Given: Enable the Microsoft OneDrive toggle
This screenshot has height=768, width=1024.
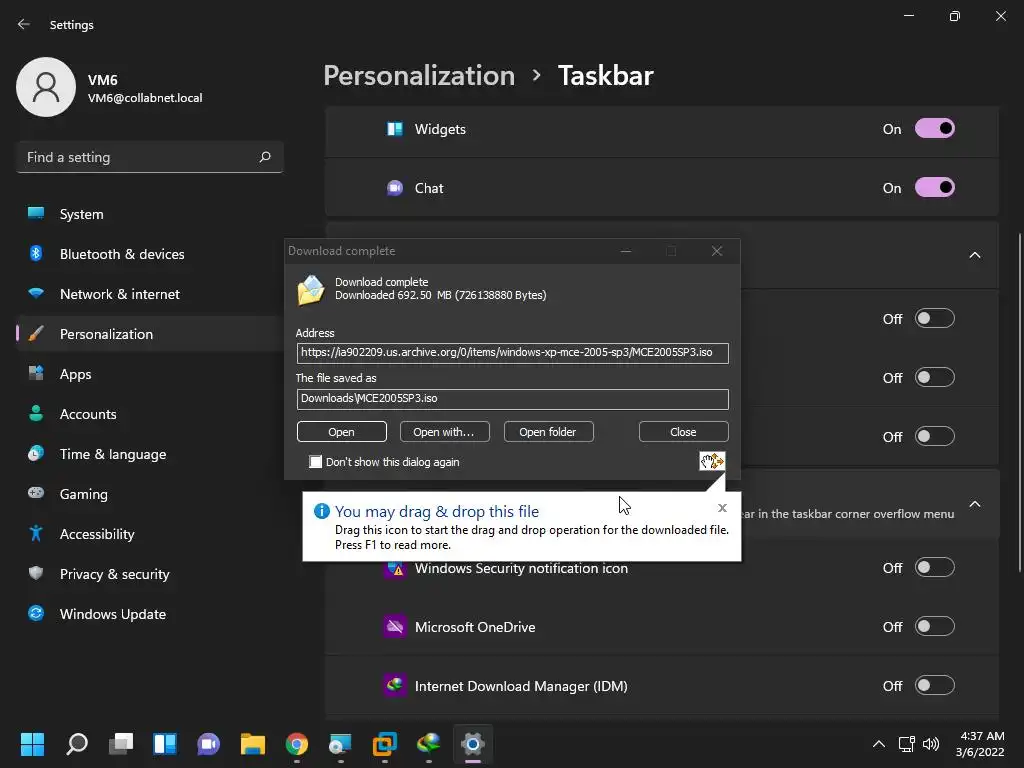Looking at the screenshot, I should [935, 627].
